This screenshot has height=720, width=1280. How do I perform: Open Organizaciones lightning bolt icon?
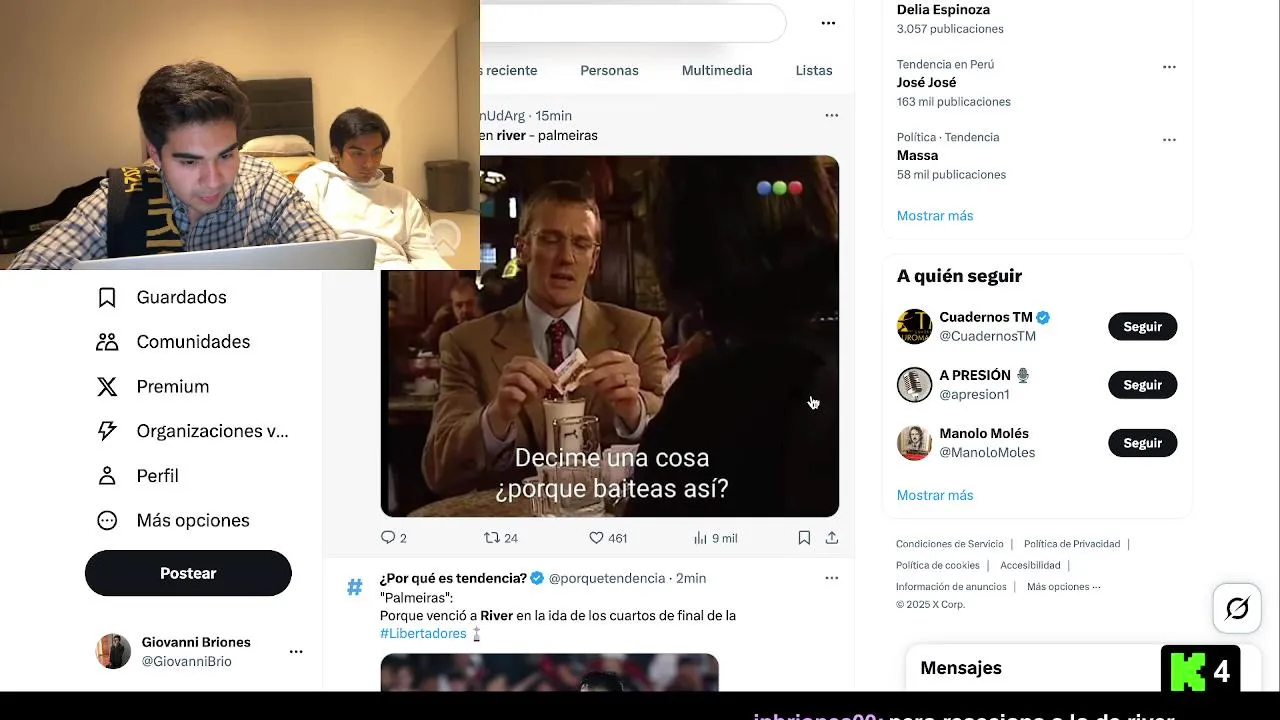(x=107, y=431)
